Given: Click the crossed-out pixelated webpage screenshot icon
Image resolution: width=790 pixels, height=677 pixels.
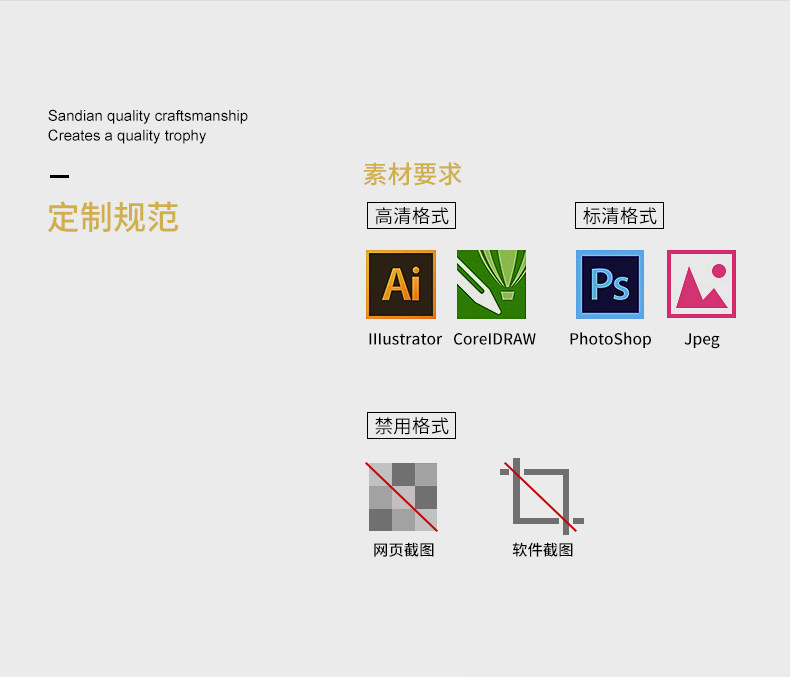Looking at the screenshot, I should coord(402,497).
